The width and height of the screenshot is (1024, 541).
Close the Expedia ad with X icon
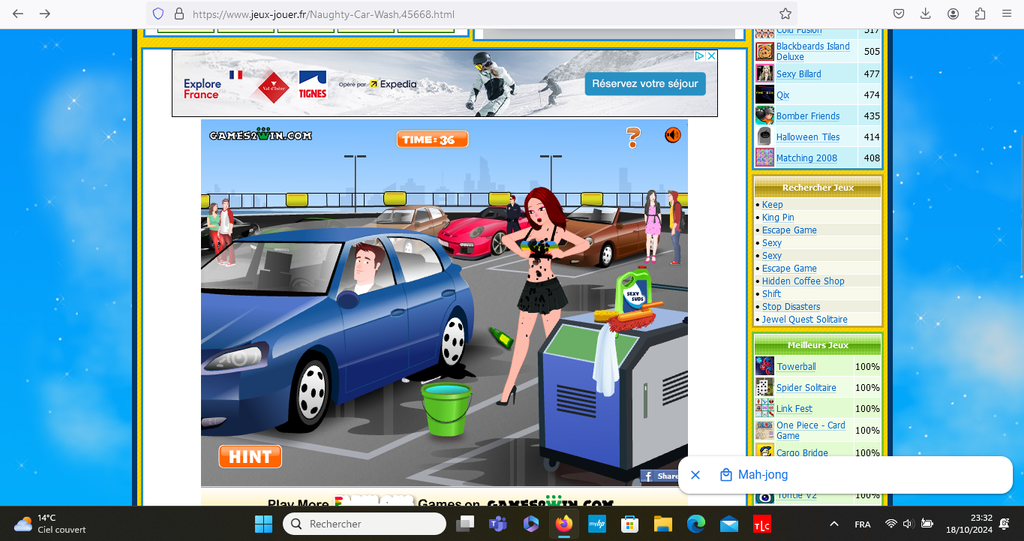712,56
